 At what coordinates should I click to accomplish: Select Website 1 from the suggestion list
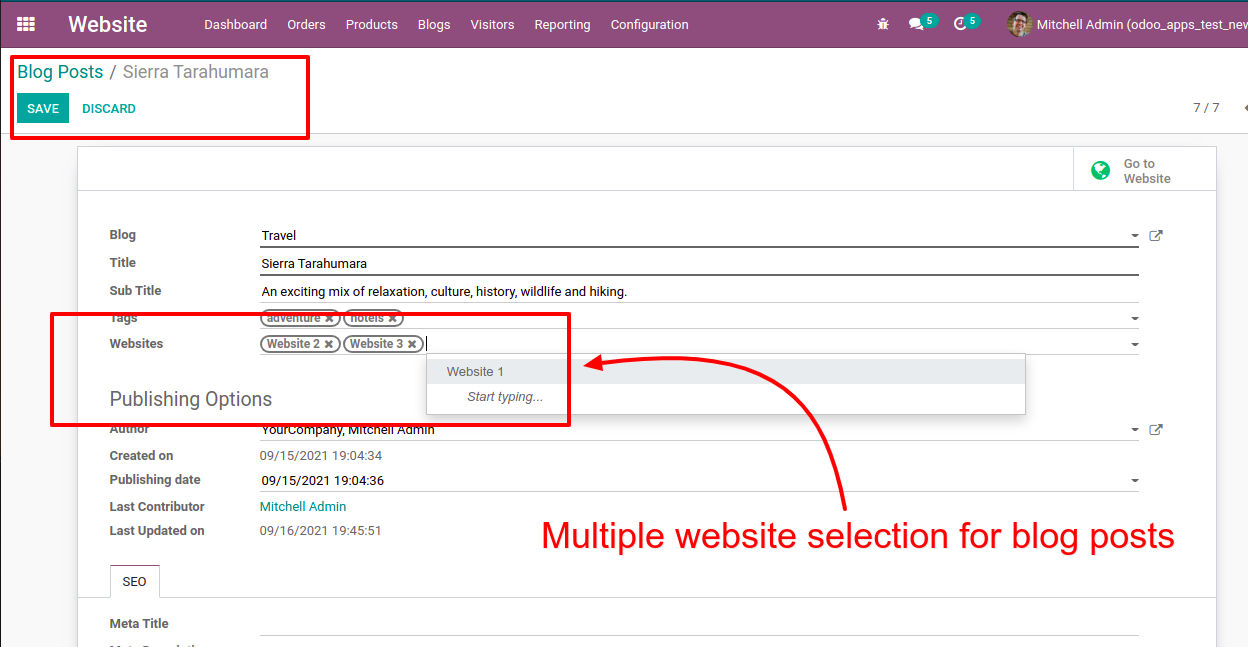coord(475,372)
